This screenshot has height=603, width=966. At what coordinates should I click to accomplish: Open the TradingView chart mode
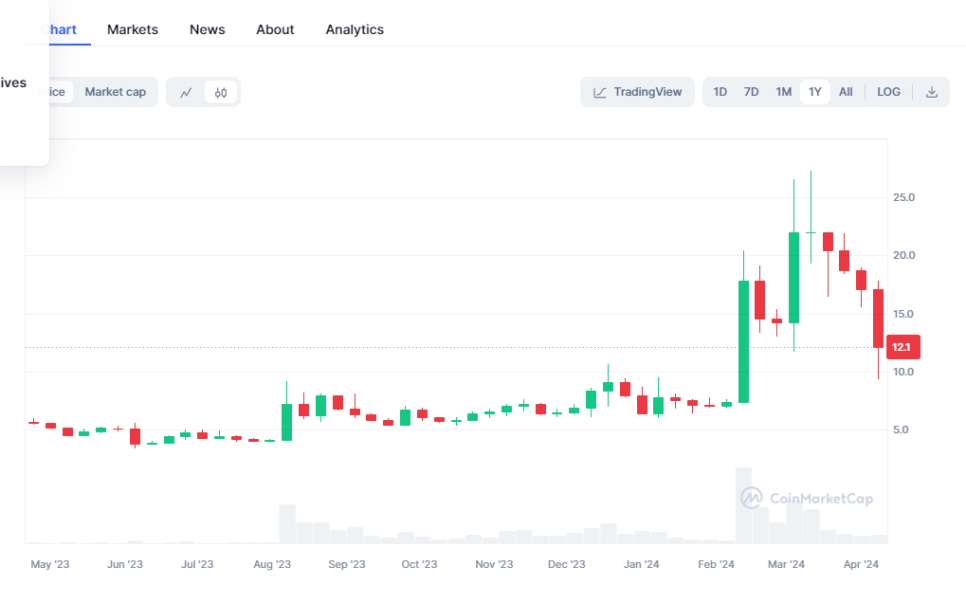[637, 92]
